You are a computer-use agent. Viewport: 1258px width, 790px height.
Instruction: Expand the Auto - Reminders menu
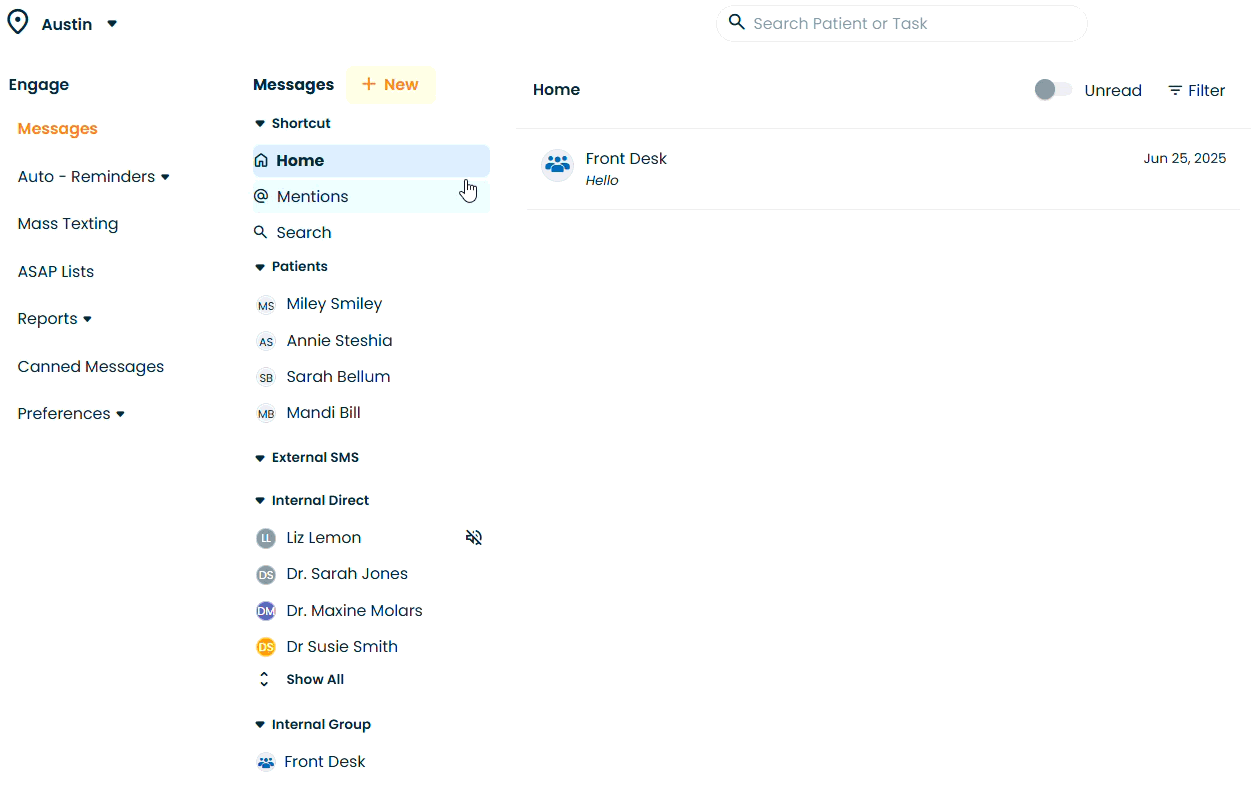(165, 177)
